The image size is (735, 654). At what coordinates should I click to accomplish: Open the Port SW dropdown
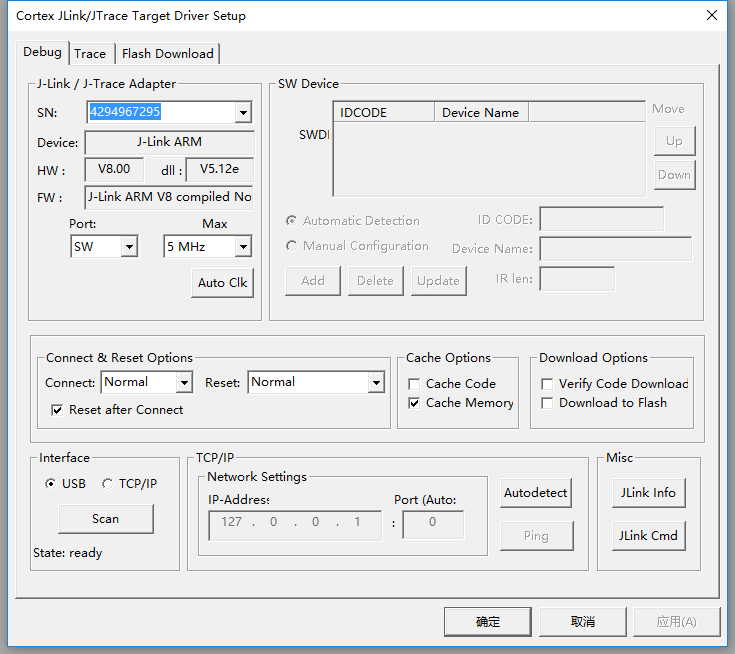[129, 247]
